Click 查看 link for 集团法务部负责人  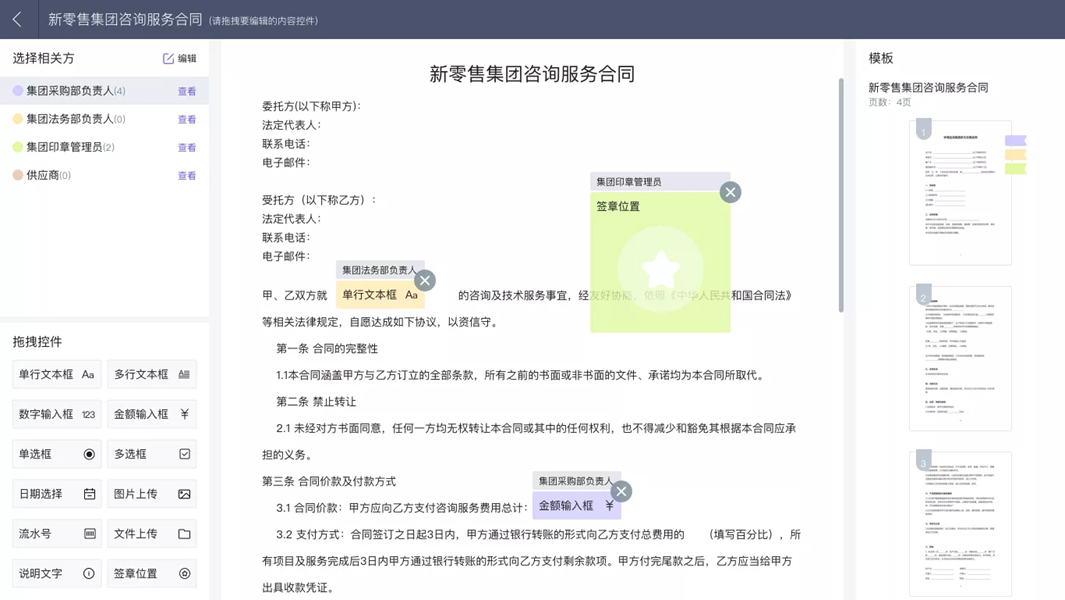(187, 119)
